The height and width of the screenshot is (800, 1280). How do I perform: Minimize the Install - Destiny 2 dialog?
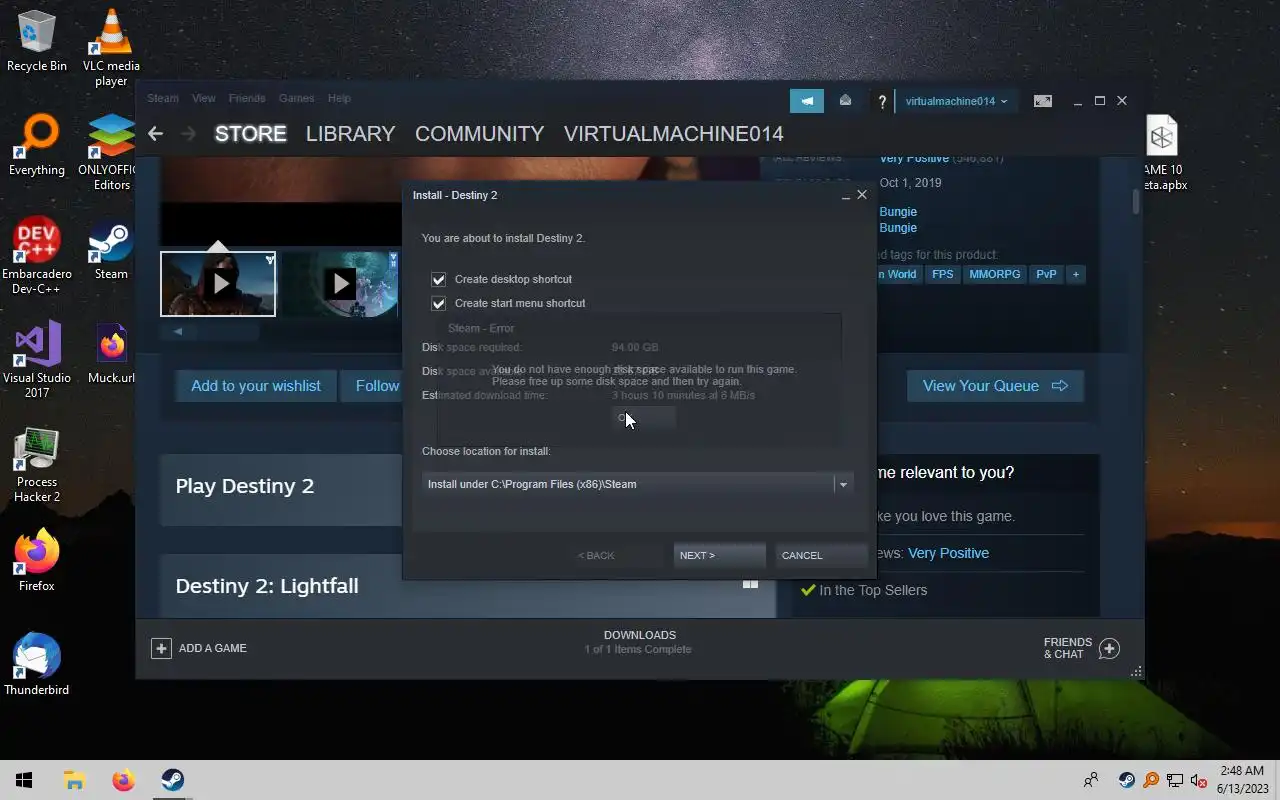coord(846,196)
